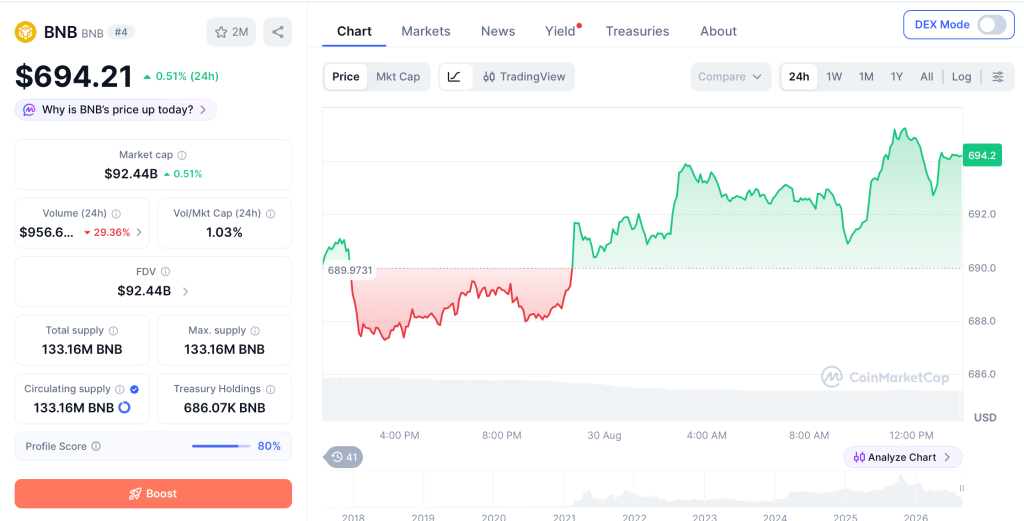Expand the FDV details chevron

[185, 291]
